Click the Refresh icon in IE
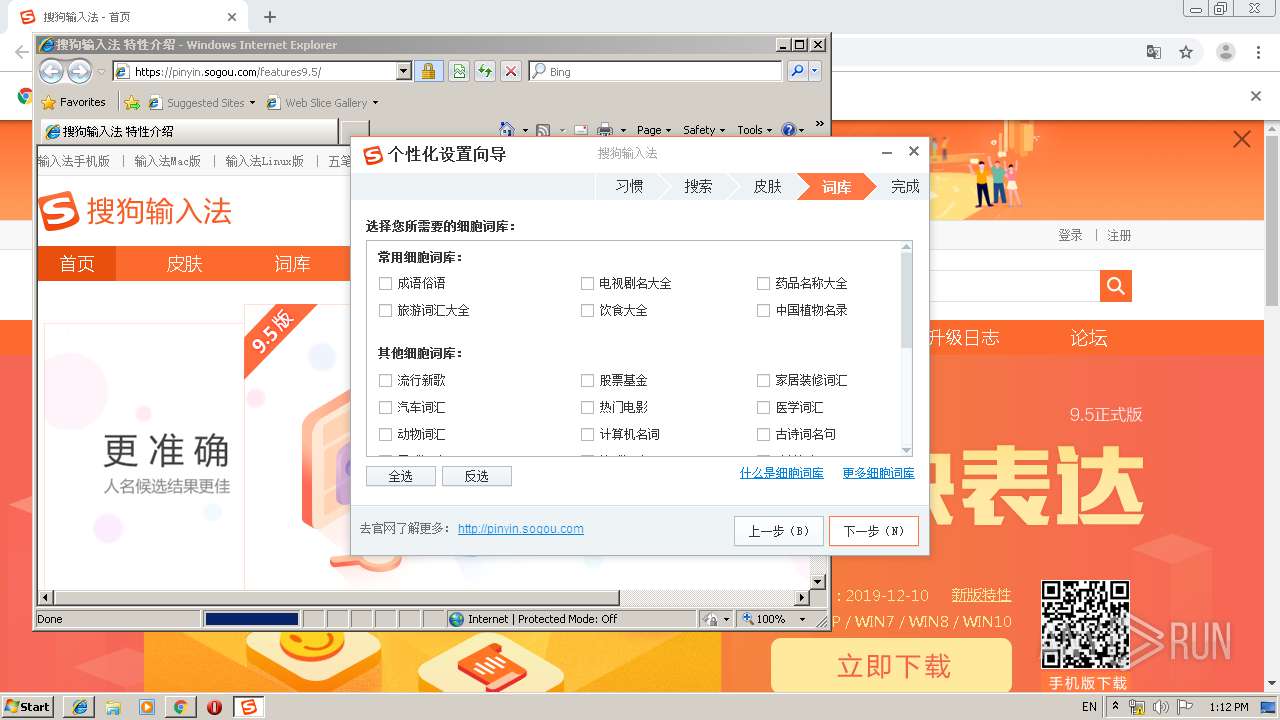1280x720 pixels. [x=485, y=71]
